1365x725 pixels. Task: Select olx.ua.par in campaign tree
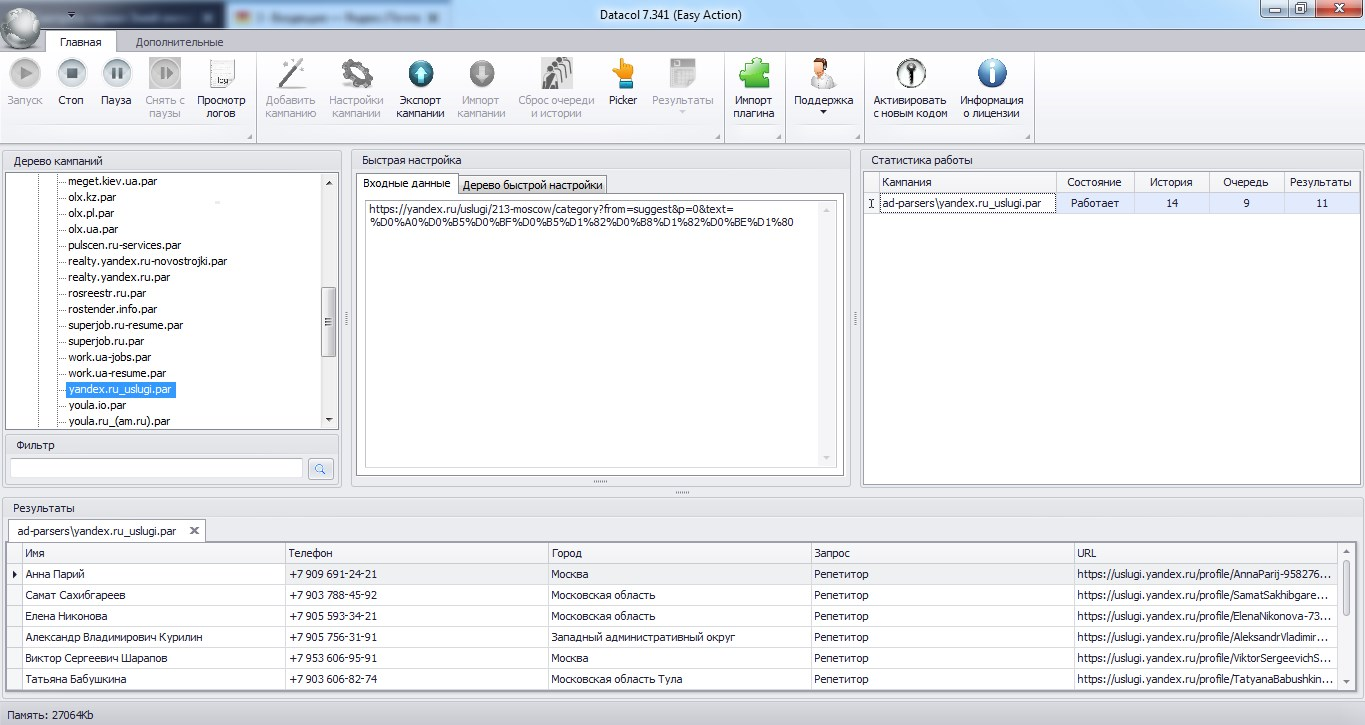tap(92, 229)
